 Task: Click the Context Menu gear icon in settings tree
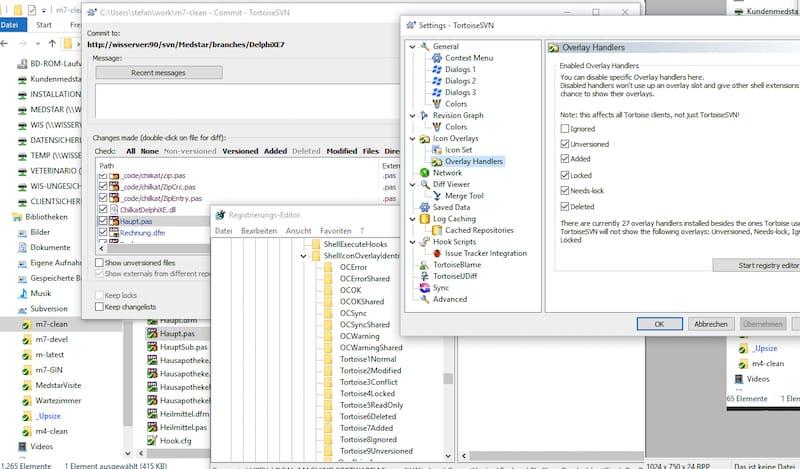[x=437, y=58]
